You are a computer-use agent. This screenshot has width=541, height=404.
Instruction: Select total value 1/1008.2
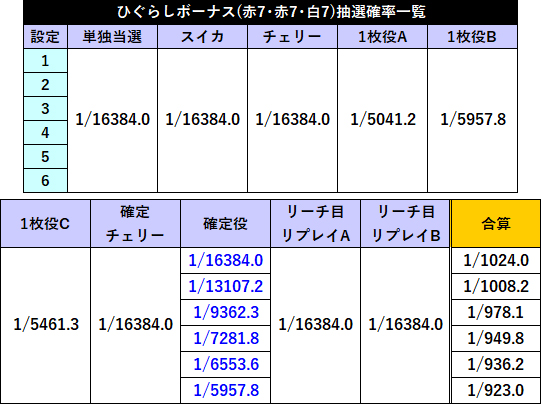[x=496, y=286]
